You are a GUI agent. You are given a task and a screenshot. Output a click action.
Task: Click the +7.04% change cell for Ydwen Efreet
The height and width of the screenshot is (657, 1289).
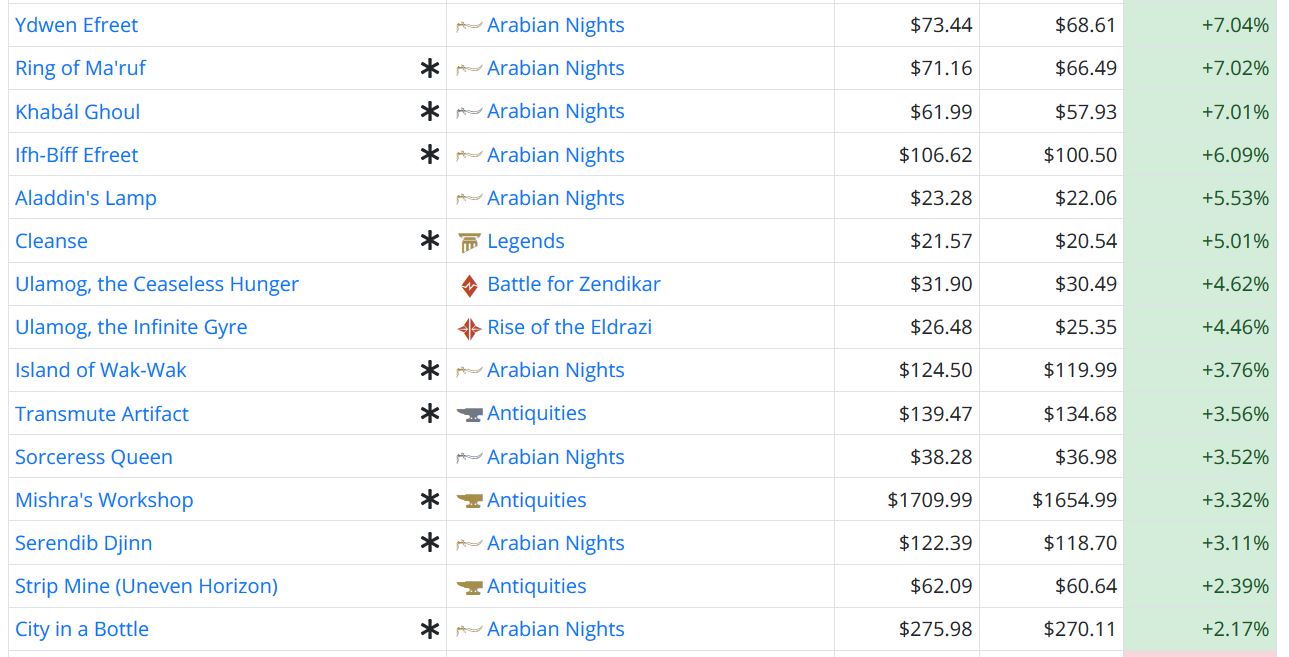point(1235,25)
